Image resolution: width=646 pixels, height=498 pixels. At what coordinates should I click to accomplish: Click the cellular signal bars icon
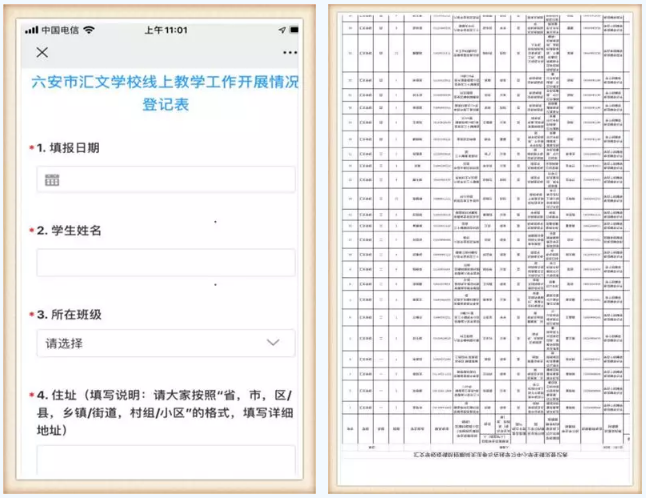pos(31,30)
